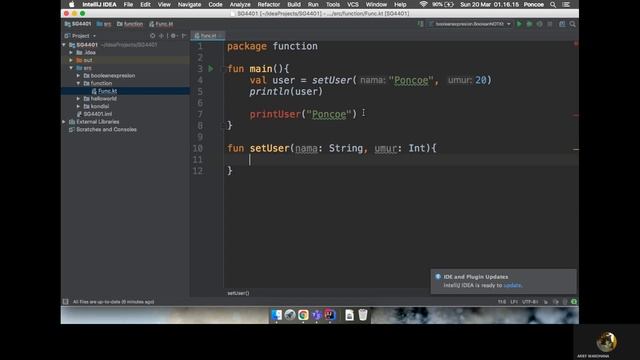This screenshot has height=360, width=640.
Task: Open the File menu
Action: point(128,4)
